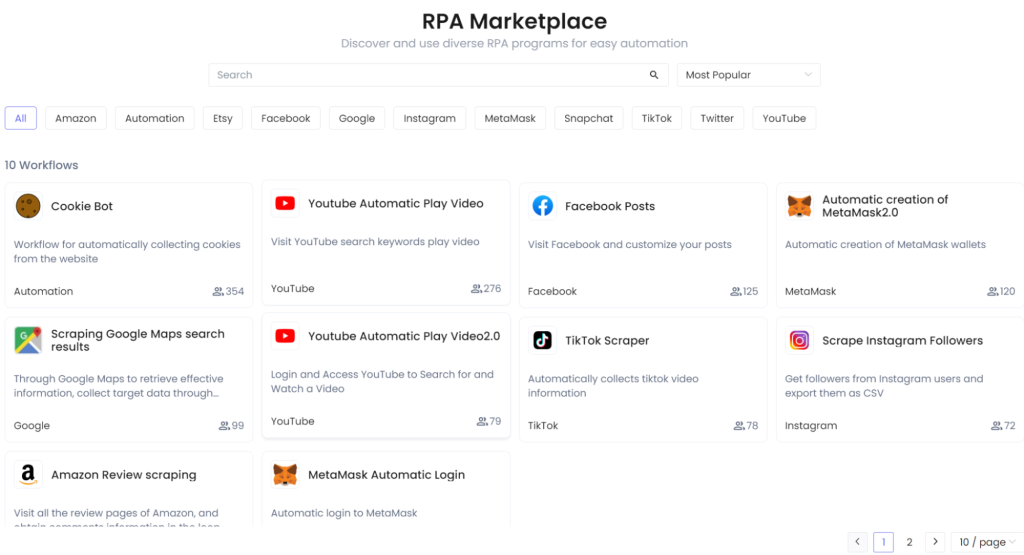1024x555 pixels.
Task: Click the users icon beside 72
Action: click(996, 426)
